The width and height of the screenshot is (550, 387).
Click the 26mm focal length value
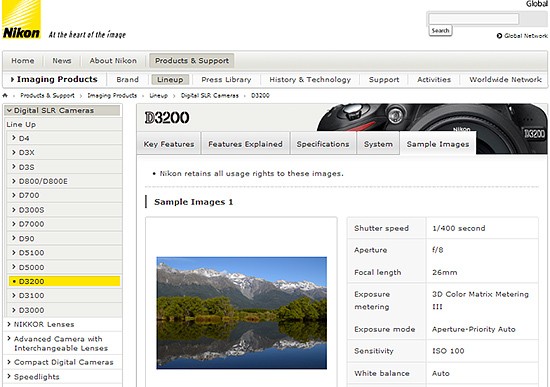pos(444,272)
